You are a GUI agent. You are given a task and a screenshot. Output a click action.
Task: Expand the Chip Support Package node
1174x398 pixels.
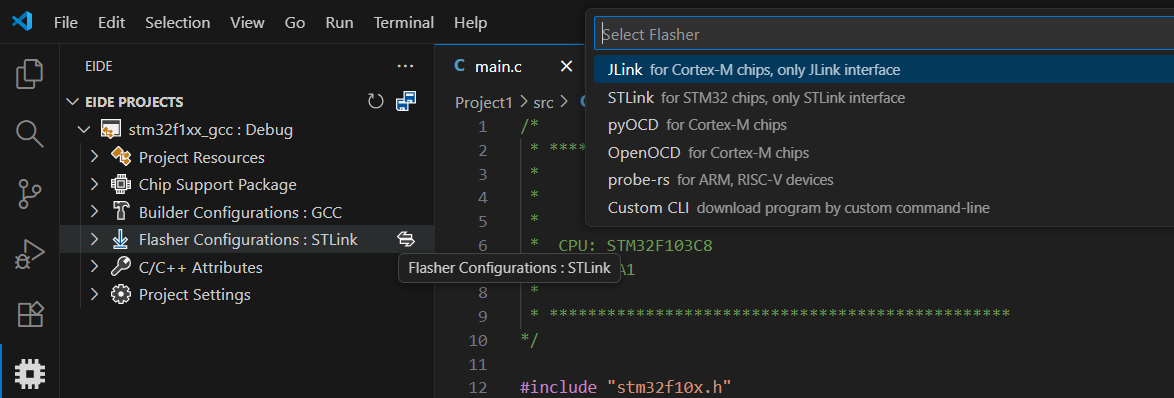click(94, 185)
